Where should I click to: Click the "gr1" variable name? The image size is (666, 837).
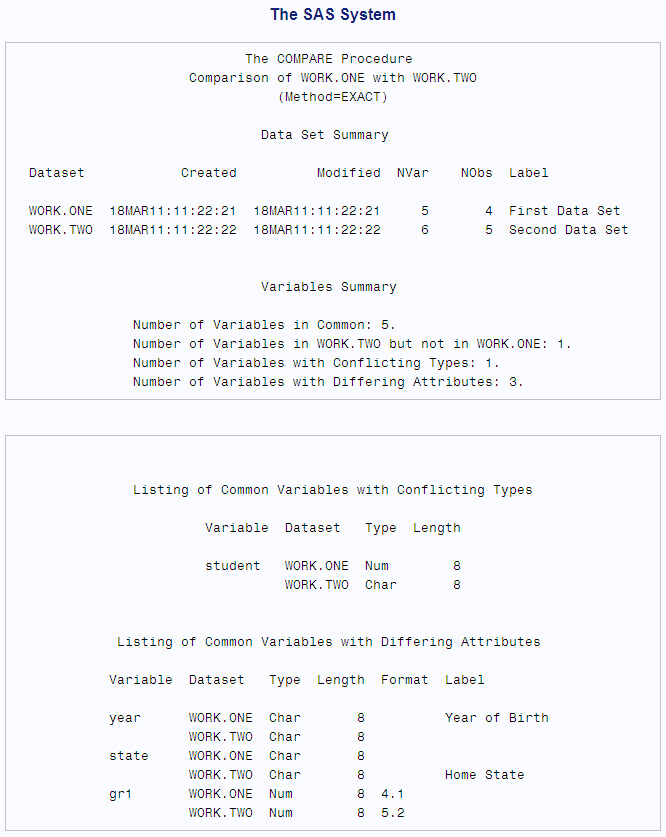[121, 794]
